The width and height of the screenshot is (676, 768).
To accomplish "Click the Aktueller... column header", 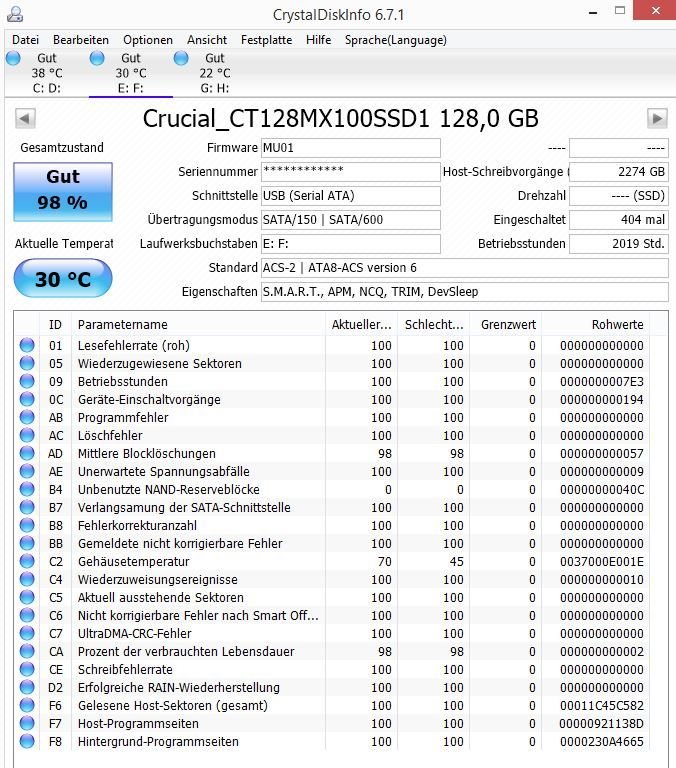I will pos(361,325).
